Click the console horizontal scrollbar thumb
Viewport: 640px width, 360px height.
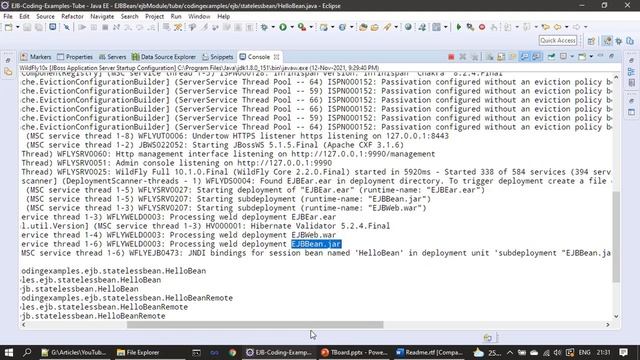[x=255, y=325]
